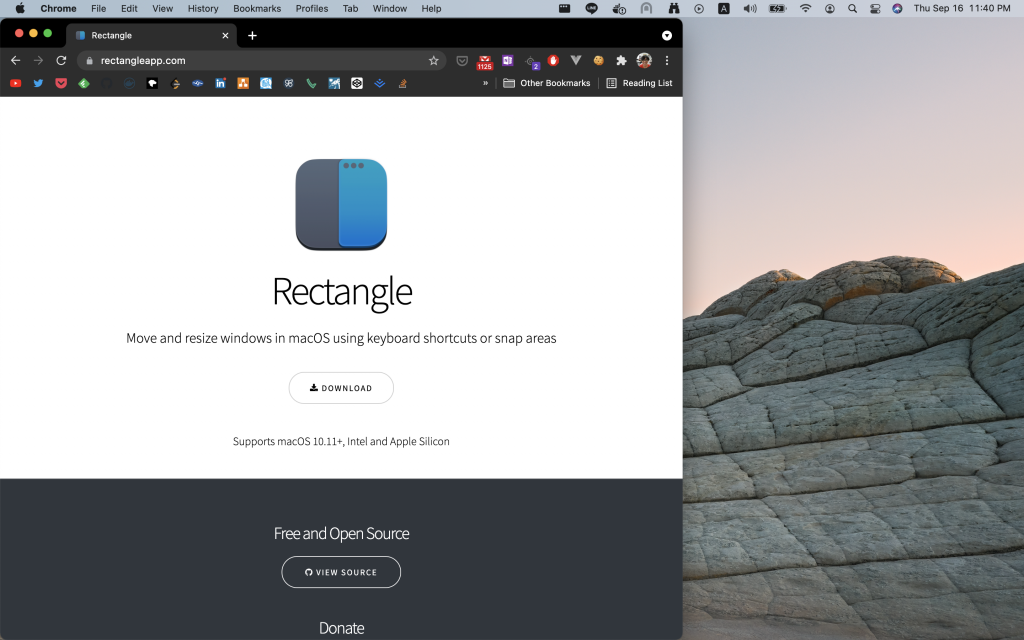This screenshot has height=640, width=1024.
Task: Click the 'Free and Open Source' heading
Action: pos(342,534)
